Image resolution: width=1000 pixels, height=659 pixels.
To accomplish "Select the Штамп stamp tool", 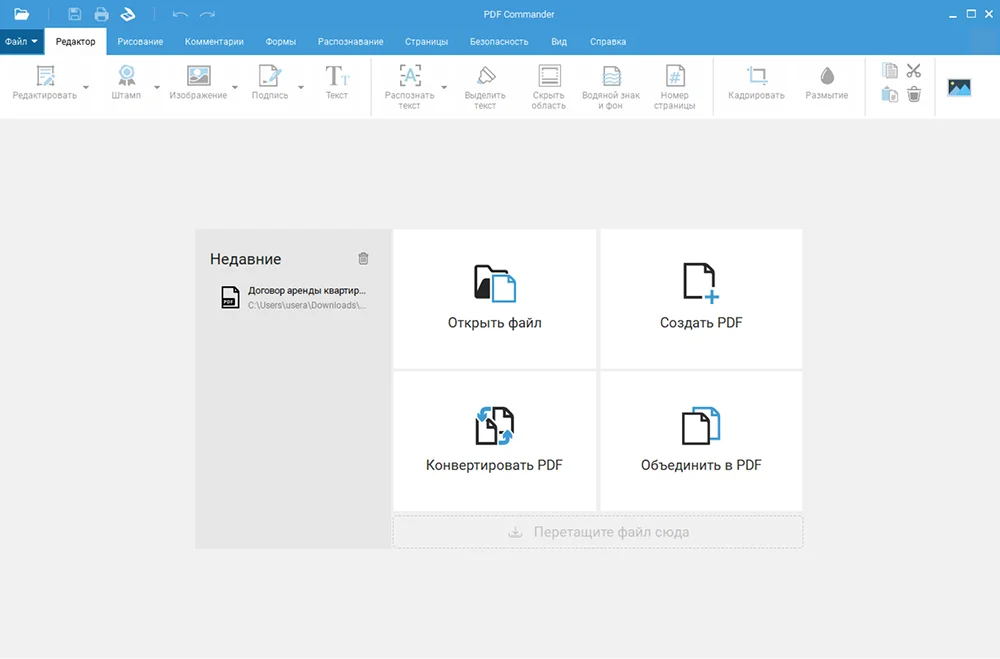I will pos(127,83).
